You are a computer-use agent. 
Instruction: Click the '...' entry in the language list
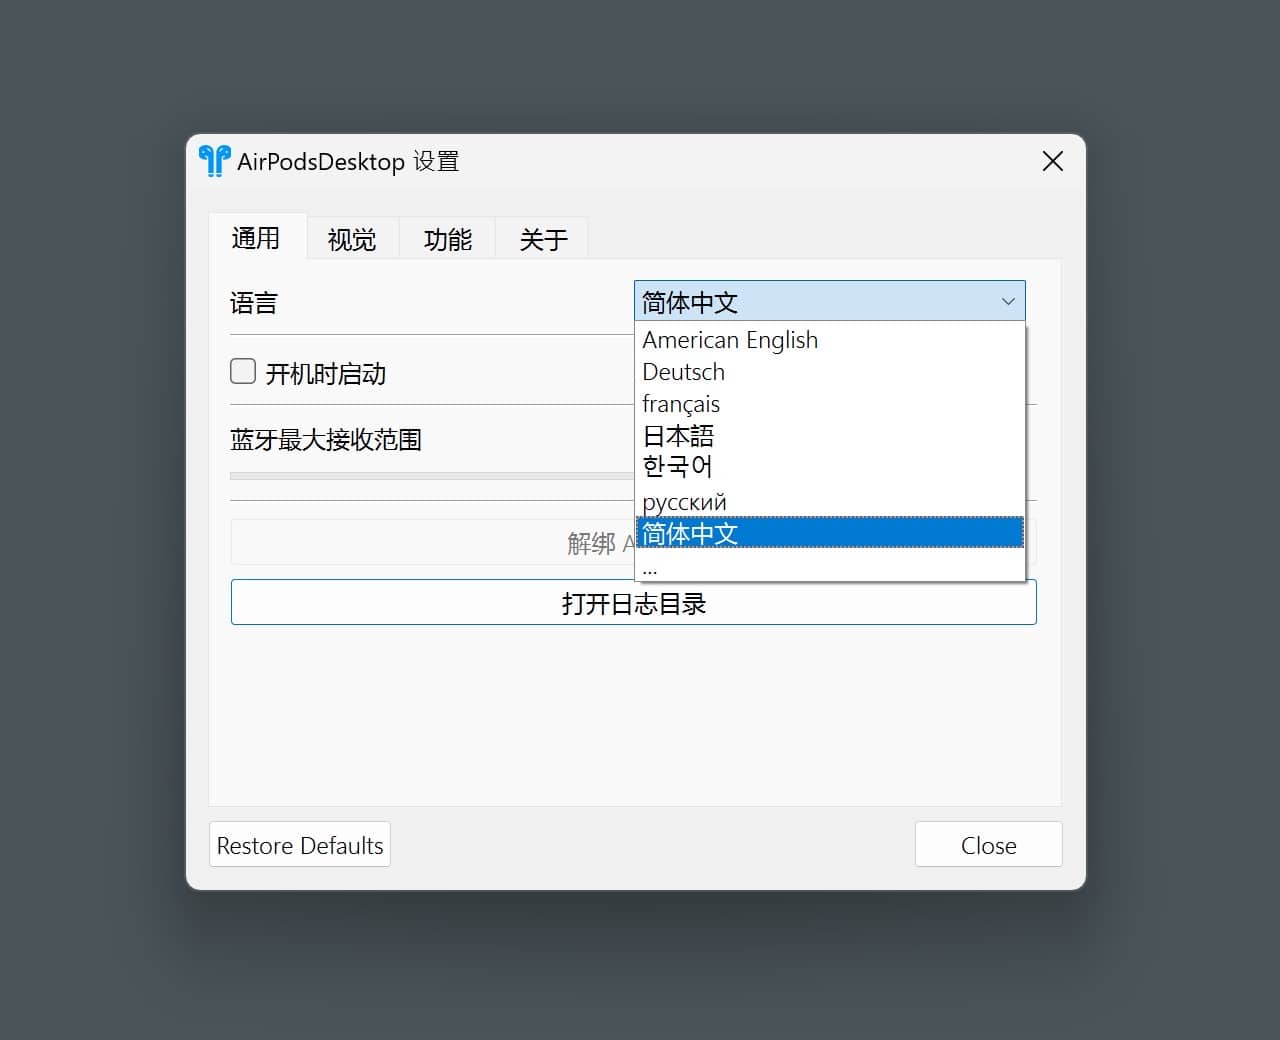coord(830,565)
